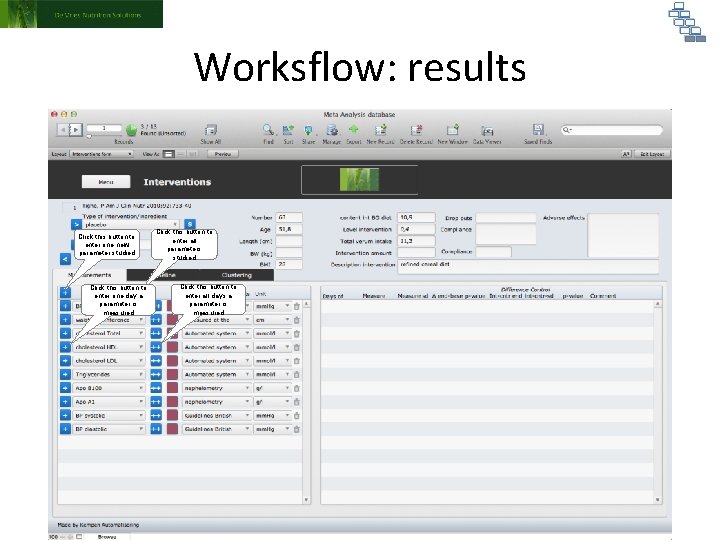Click the green Export arrow icon
This screenshot has height=540, width=720.
[x=353, y=130]
